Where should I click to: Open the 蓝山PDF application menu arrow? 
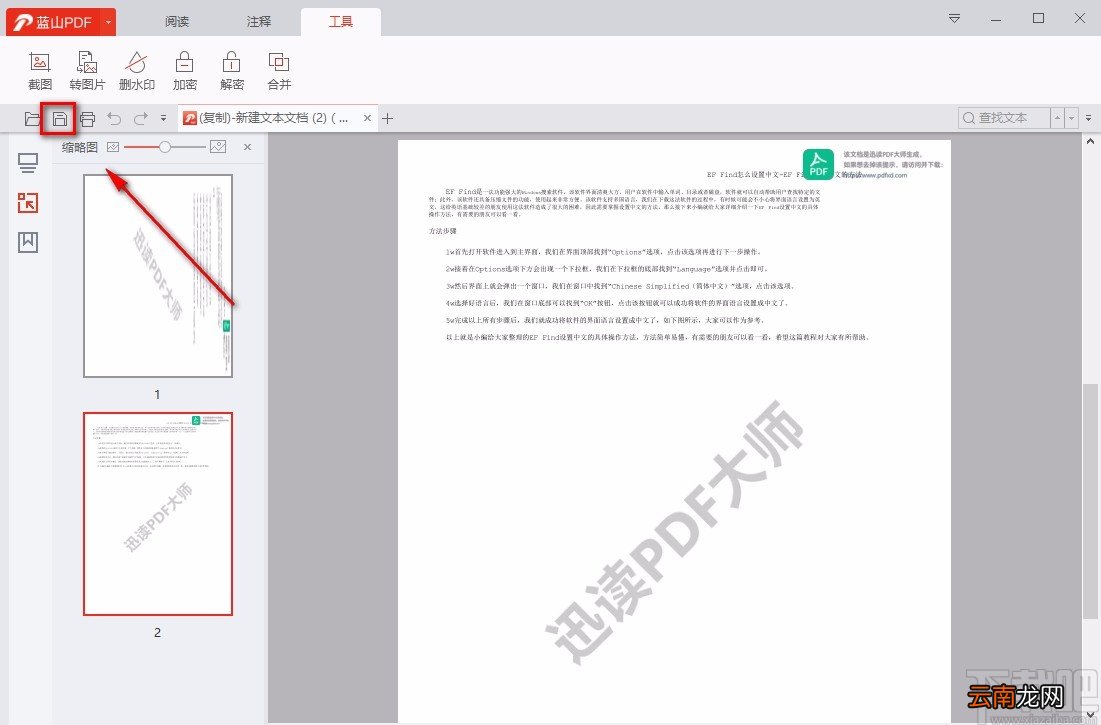(108, 22)
